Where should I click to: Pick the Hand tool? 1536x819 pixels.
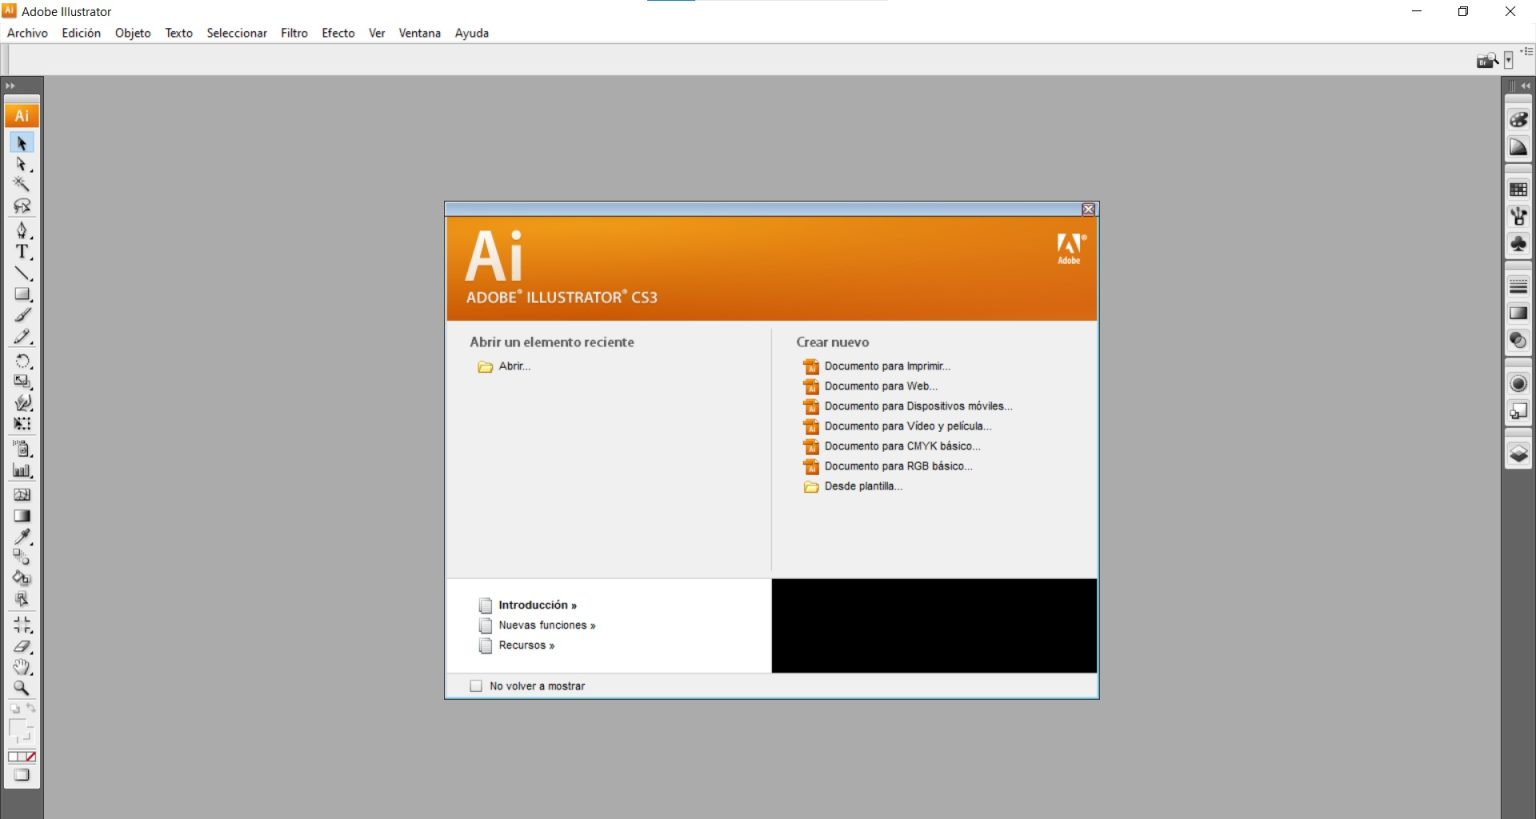pos(21,667)
